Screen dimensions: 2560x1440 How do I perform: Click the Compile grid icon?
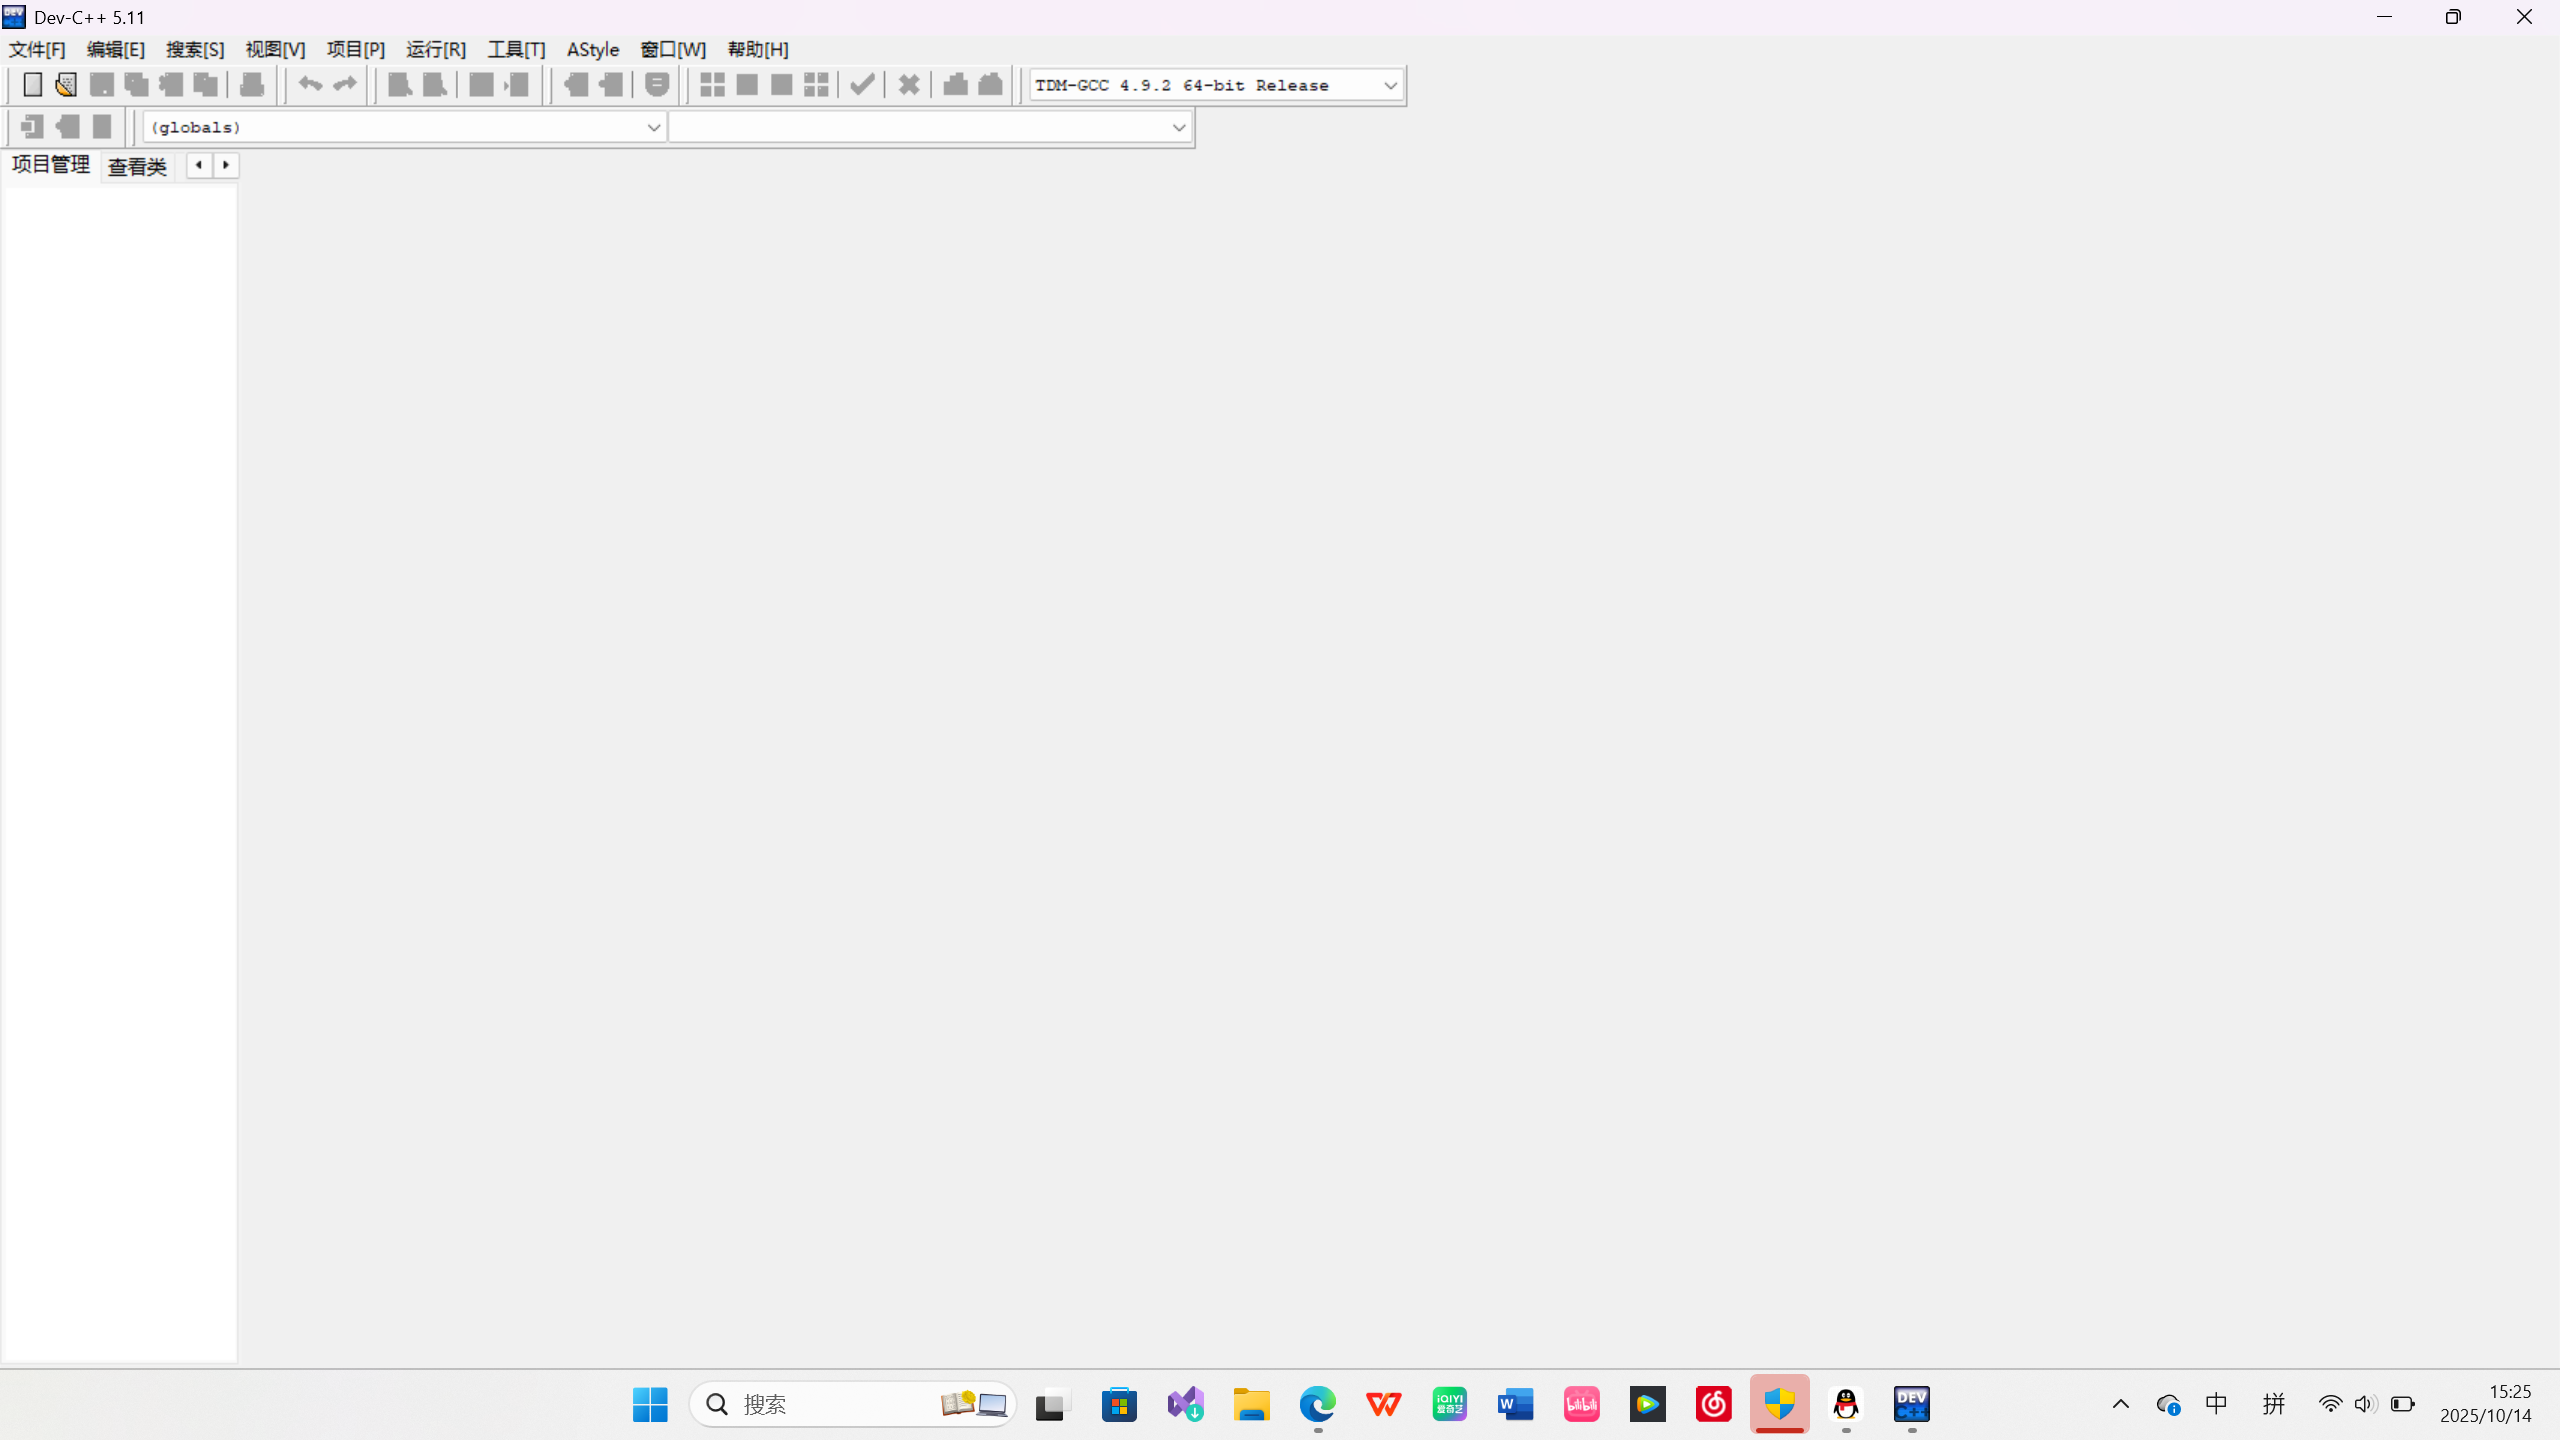click(712, 85)
